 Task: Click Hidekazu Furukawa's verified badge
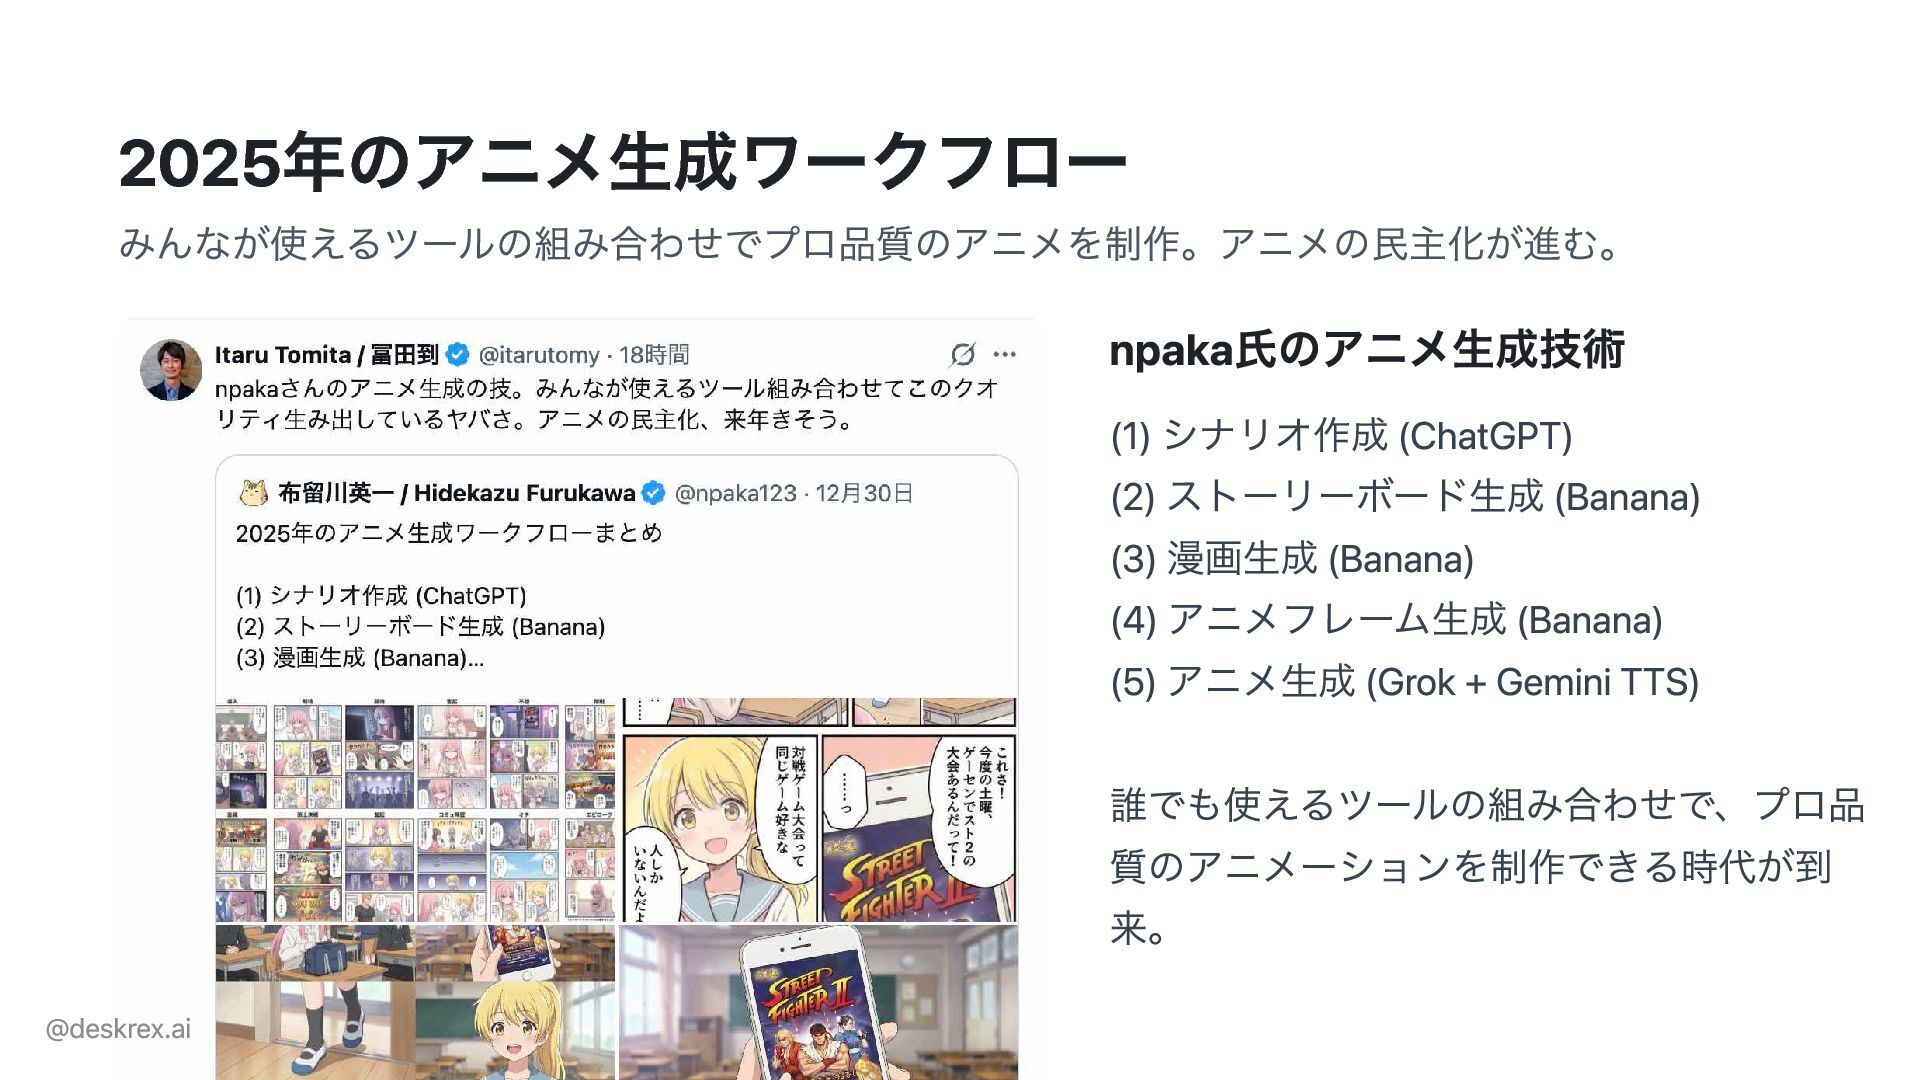click(x=653, y=493)
